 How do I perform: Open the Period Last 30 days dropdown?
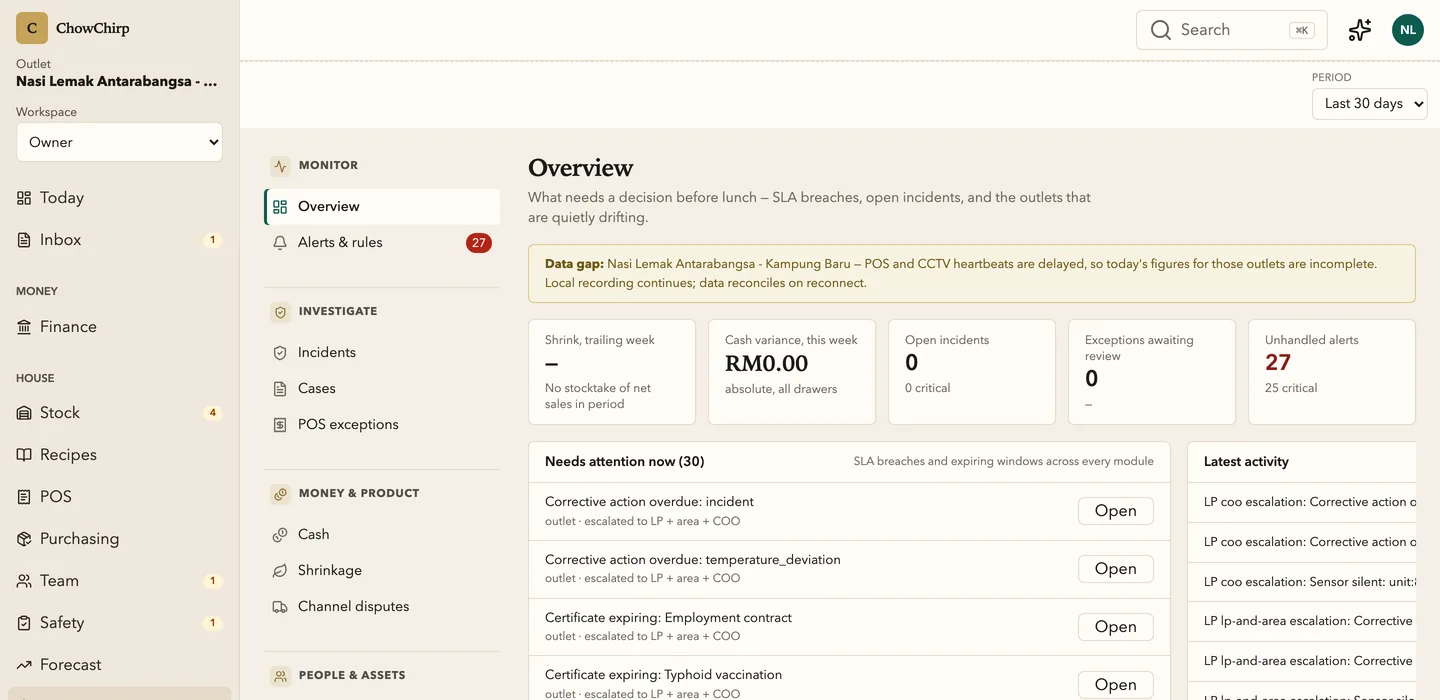point(1369,103)
